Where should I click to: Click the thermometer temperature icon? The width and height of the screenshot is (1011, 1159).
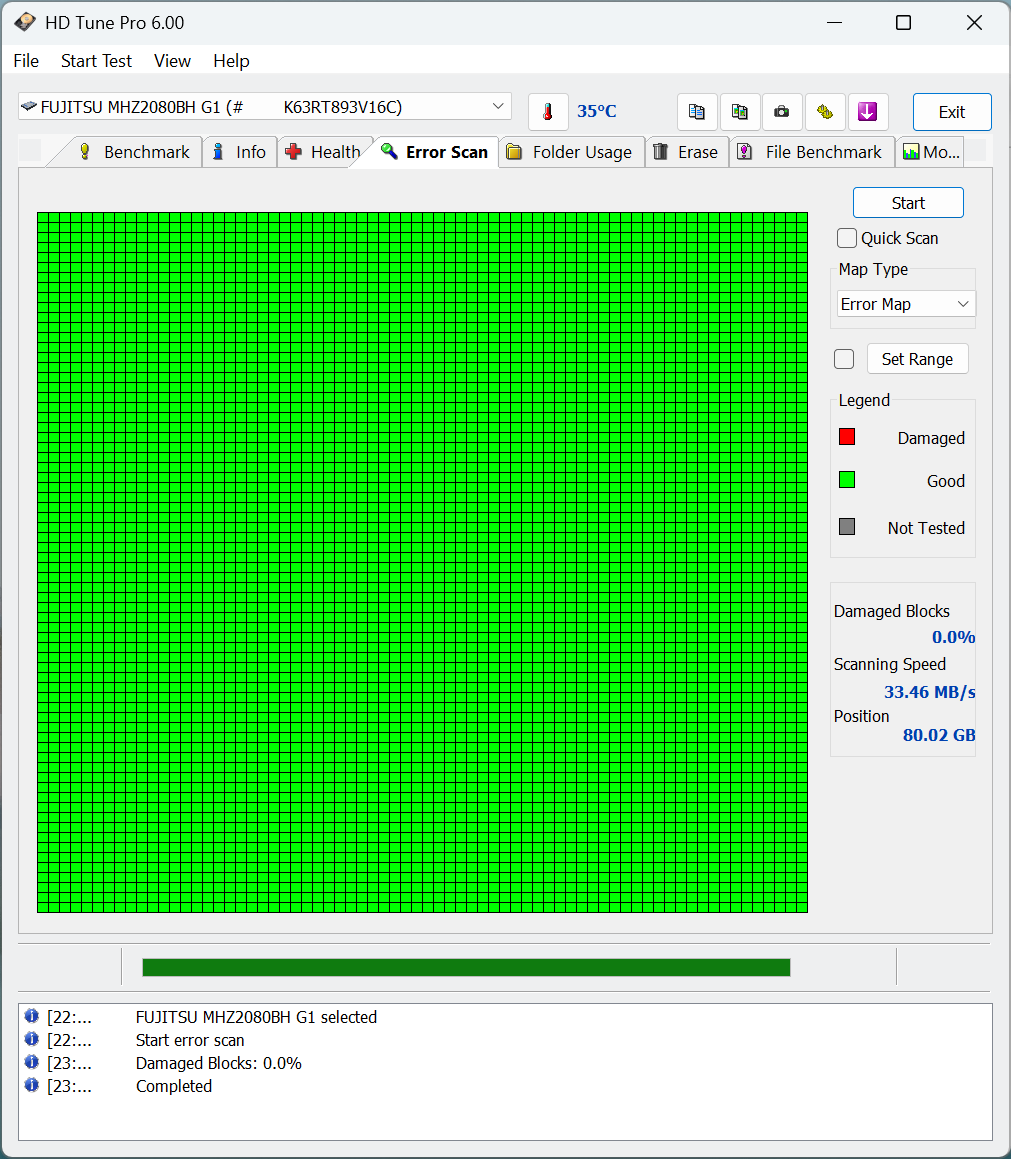(548, 112)
